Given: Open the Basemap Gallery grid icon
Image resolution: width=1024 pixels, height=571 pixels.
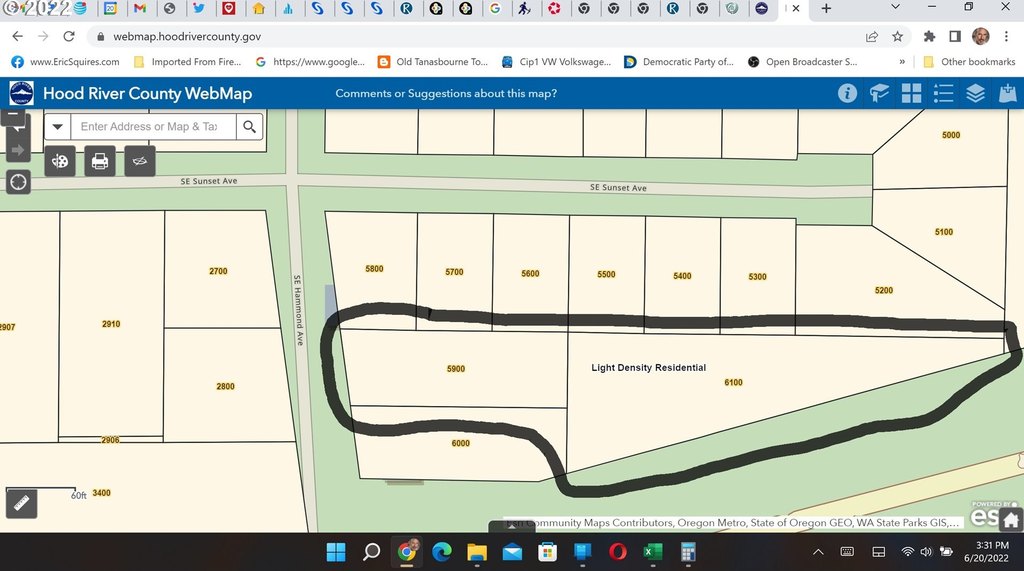Looking at the screenshot, I should [911, 94].
